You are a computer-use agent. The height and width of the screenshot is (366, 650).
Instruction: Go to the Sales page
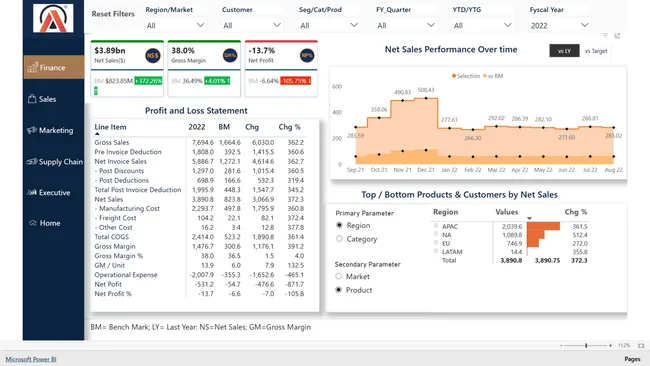click(x=53, y=99)
